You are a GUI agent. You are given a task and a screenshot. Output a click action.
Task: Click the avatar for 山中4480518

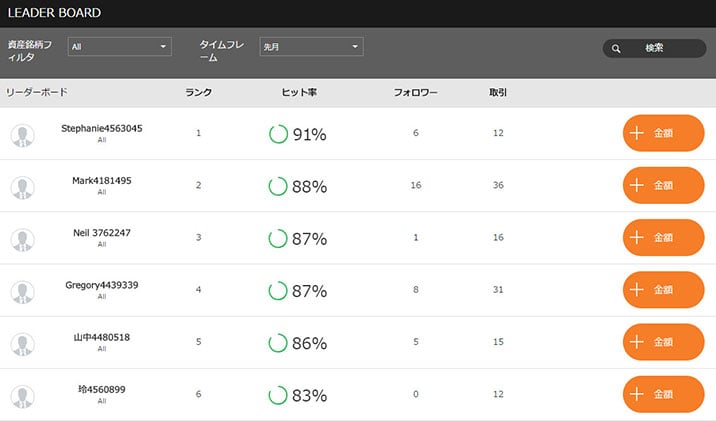pos(22,344)
